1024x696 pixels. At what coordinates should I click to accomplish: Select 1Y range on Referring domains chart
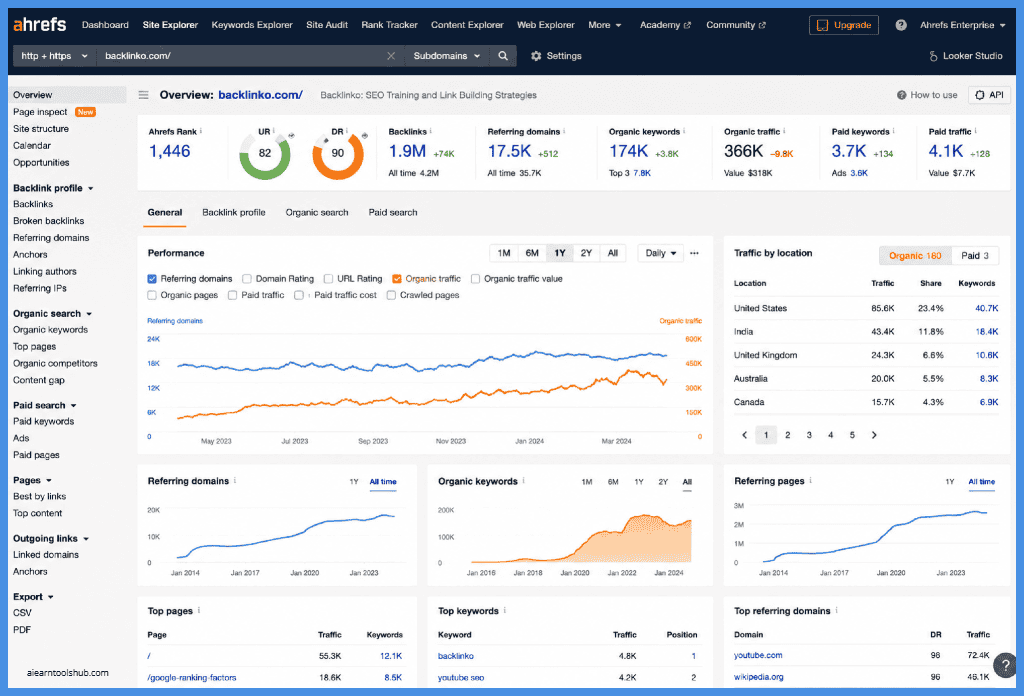click(354, 482)
